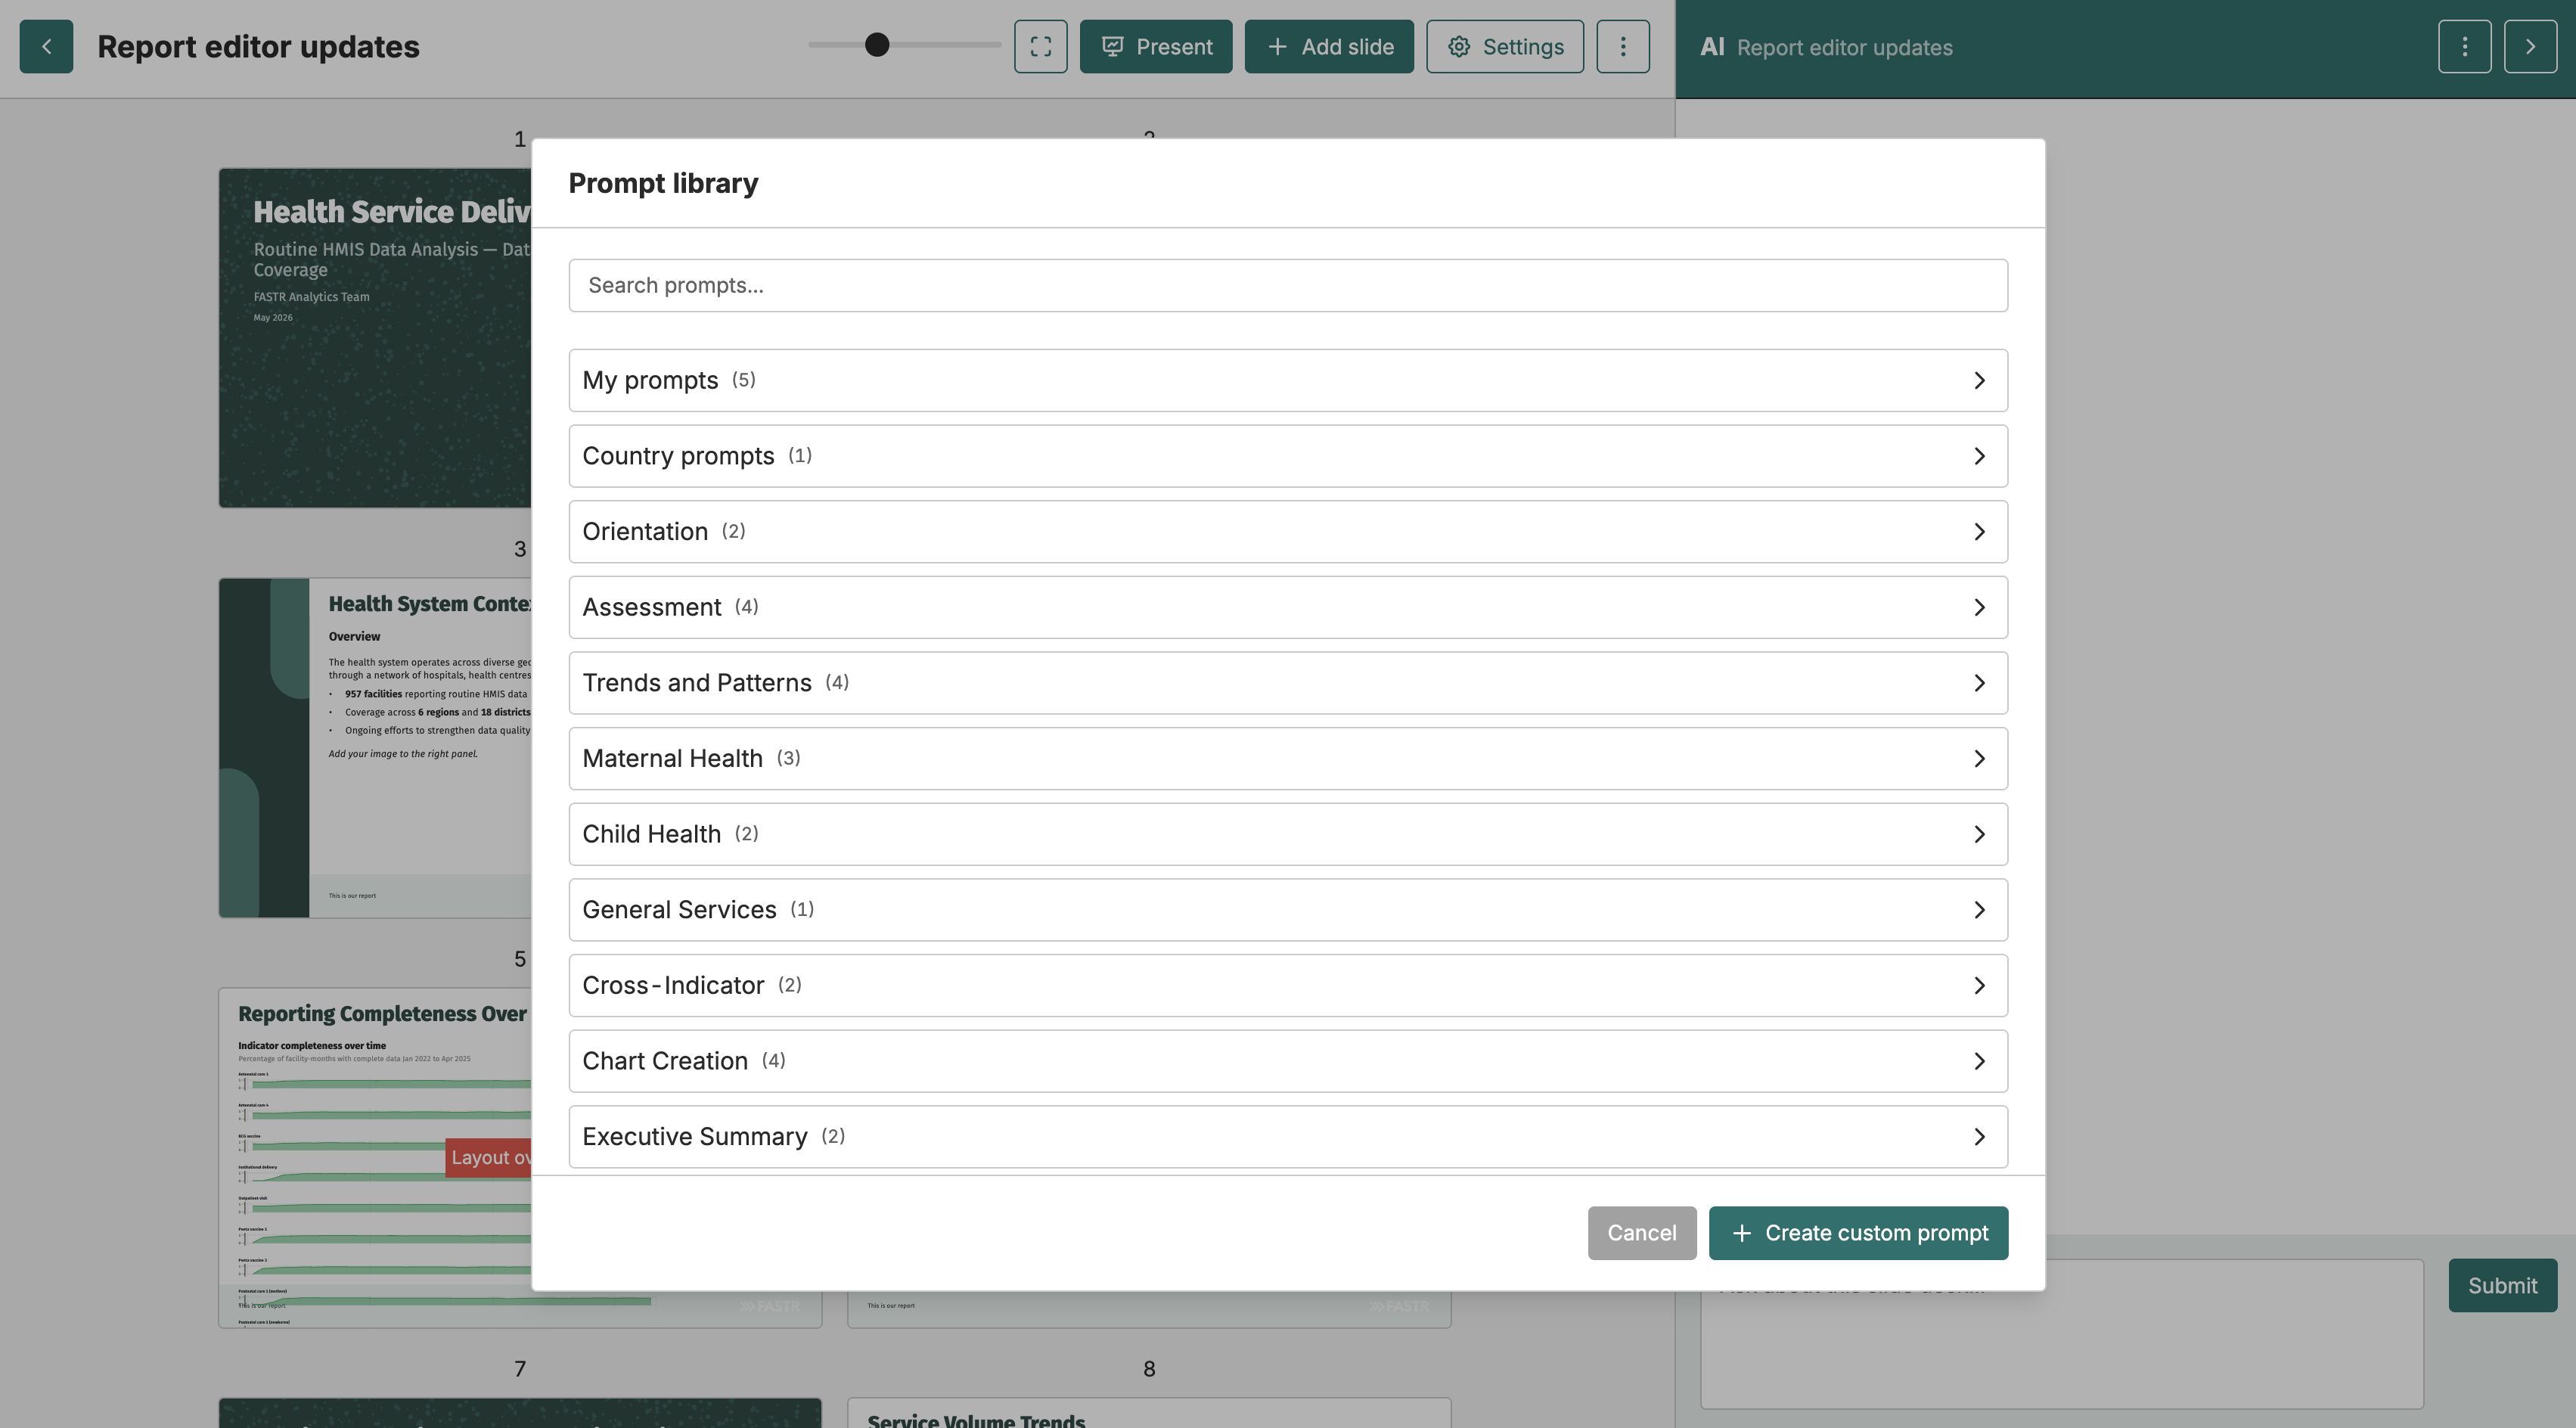Select slide 8 Service Volume Trends thumbnail
This screenshot has height=1428, width=2576.
(x=1149, y=1413)
